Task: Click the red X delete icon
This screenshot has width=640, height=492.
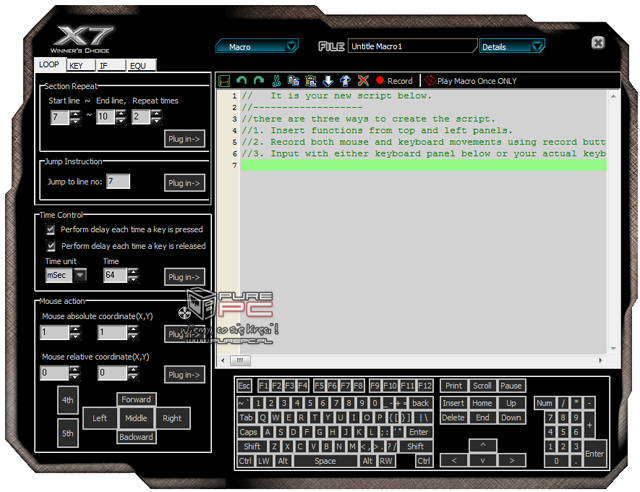Action: coord(362,81)
